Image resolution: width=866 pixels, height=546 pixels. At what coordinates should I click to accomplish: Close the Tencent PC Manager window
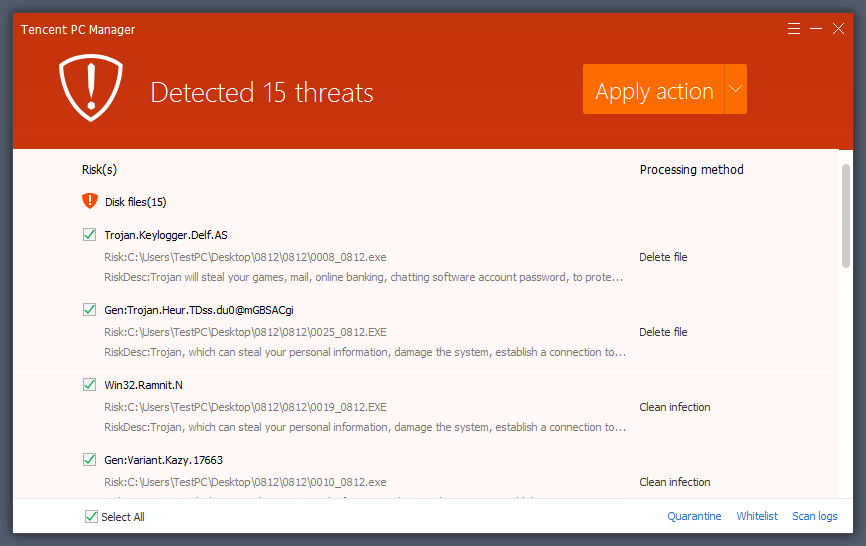(839, 29)
